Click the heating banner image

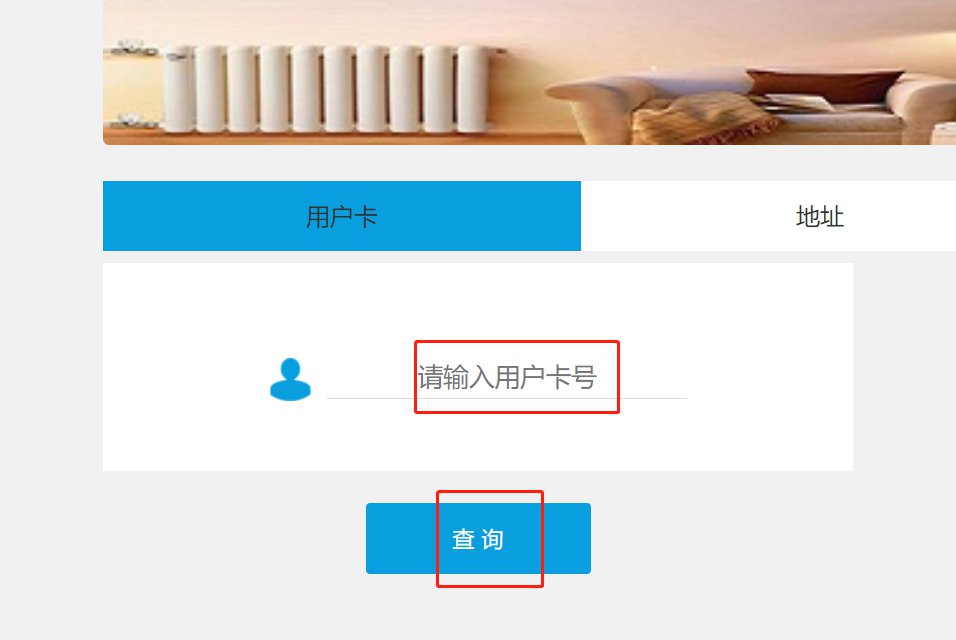click(529, 72)
